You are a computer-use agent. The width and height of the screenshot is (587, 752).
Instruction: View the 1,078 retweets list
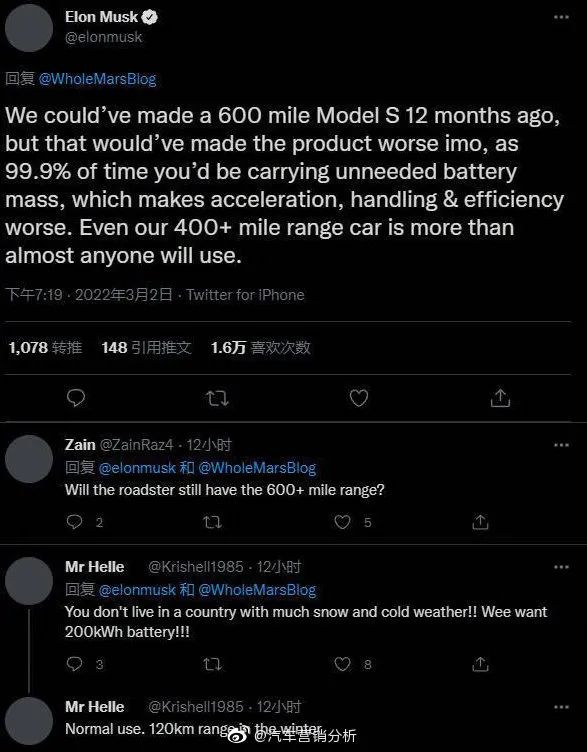pyautogui.click(x=45, y=347)
